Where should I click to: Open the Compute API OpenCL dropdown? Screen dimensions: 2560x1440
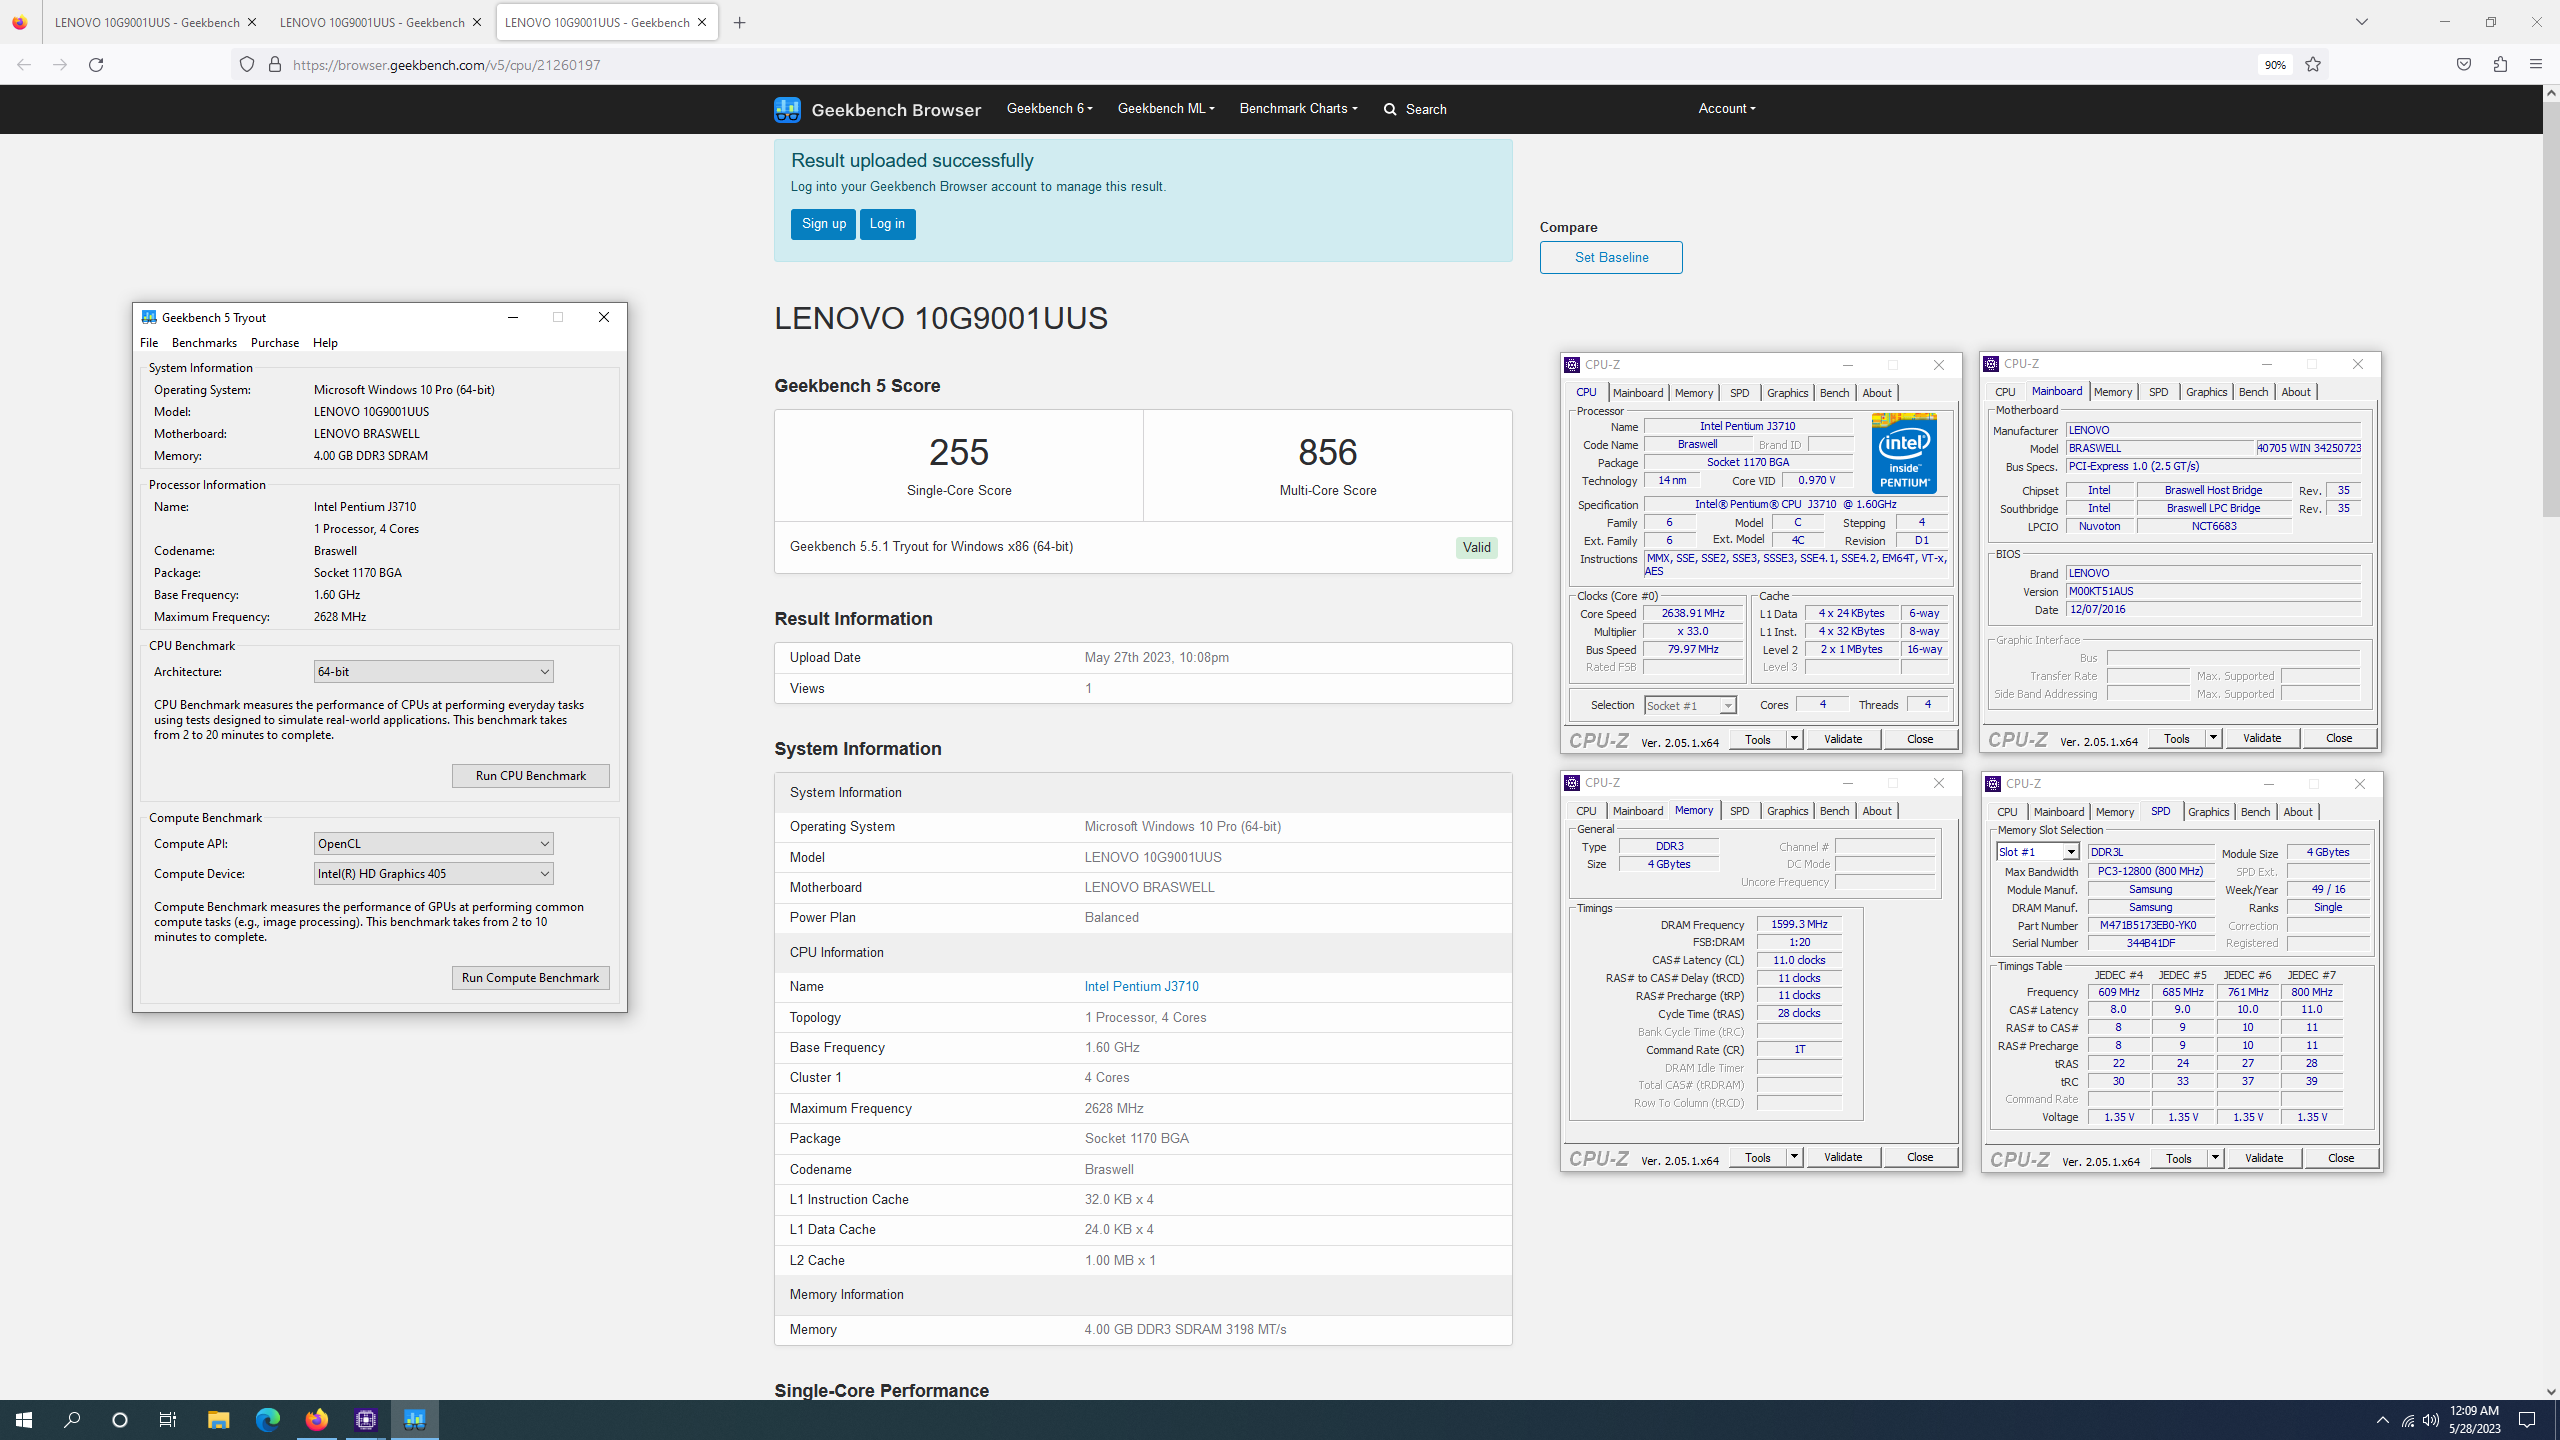click(x=433, y=844)
